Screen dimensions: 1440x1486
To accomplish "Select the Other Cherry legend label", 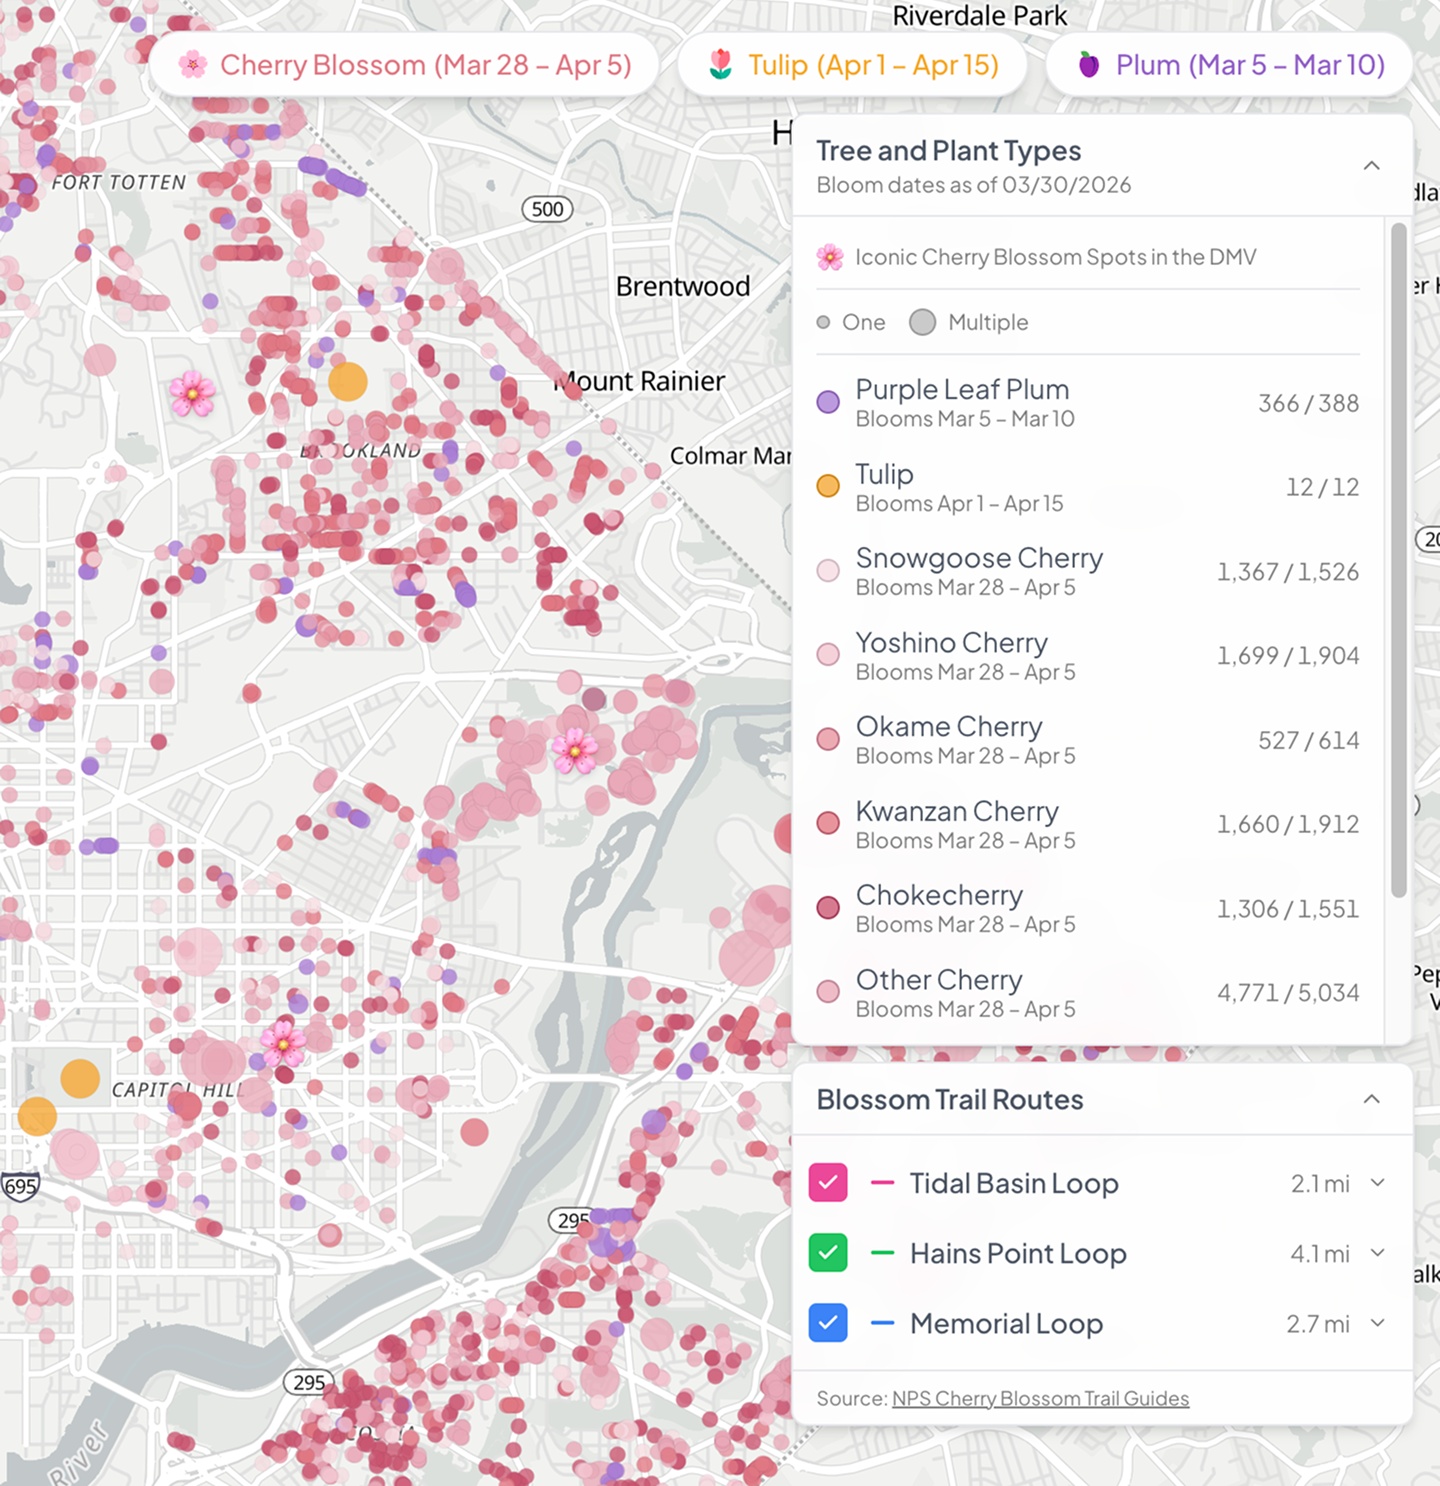I will [x=939, y=979].
